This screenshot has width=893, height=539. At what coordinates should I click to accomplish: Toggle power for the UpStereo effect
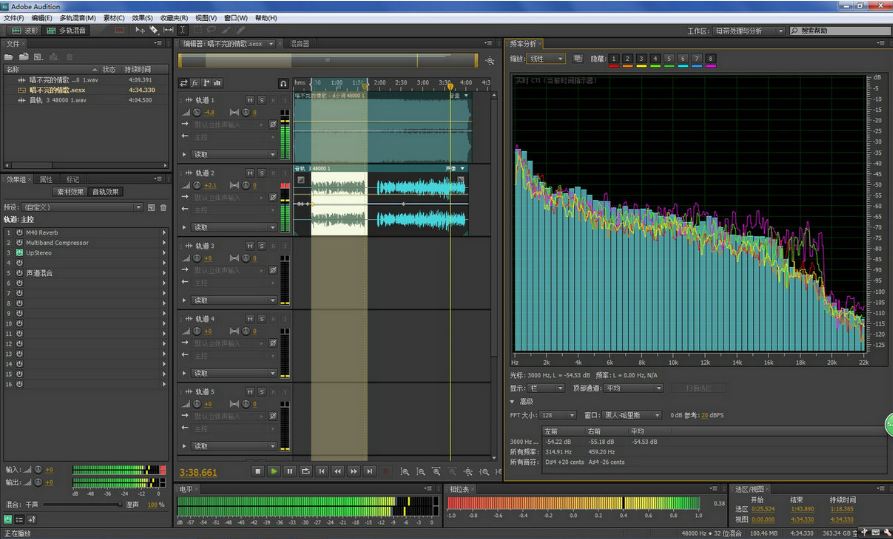point(19,252)
